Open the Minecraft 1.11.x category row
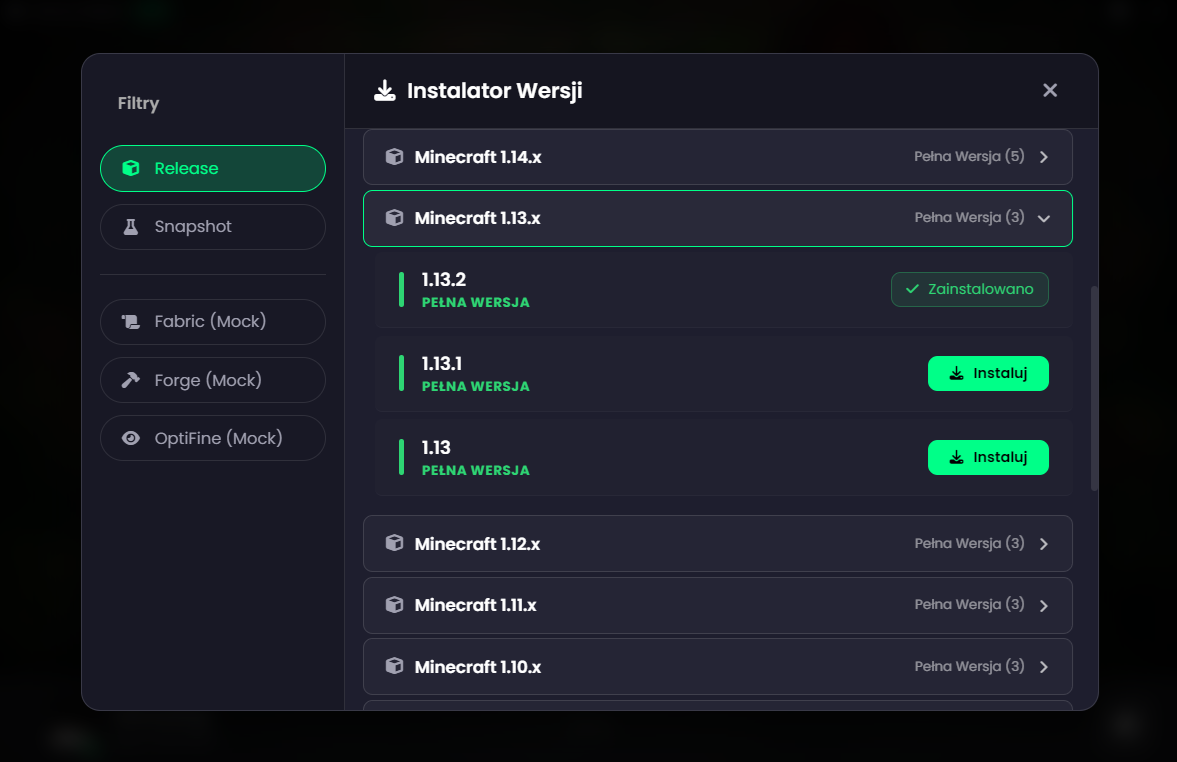Viewport: 1177px width, 762px height. pos(717,604)
